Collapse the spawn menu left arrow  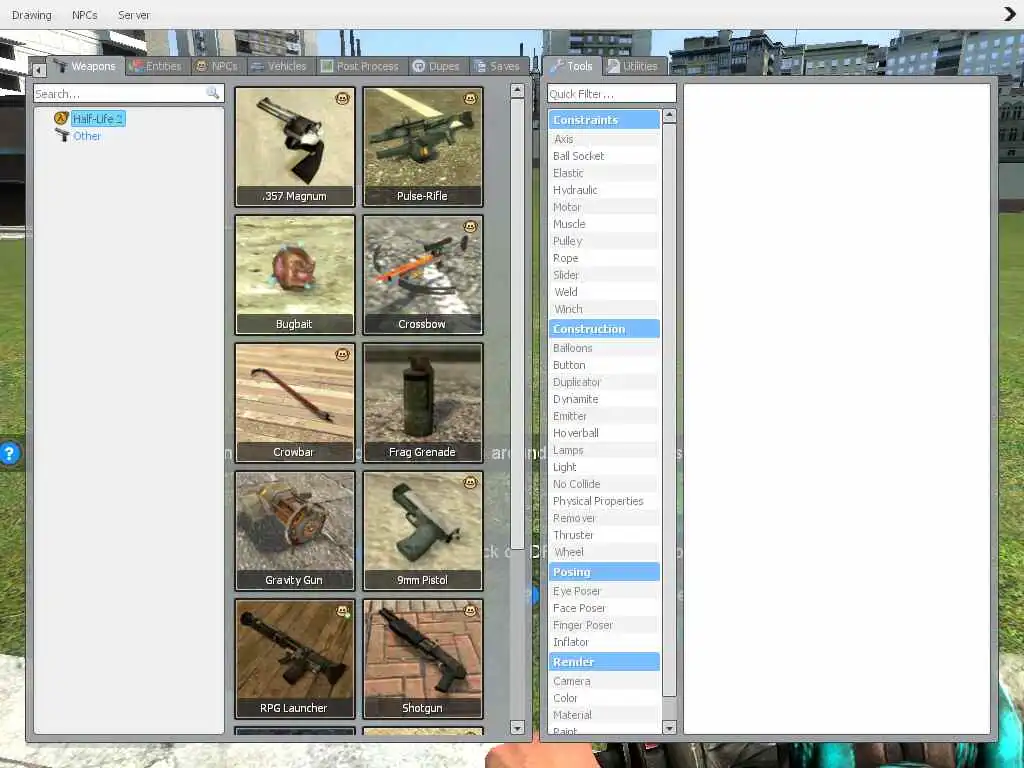pos(39,69)
